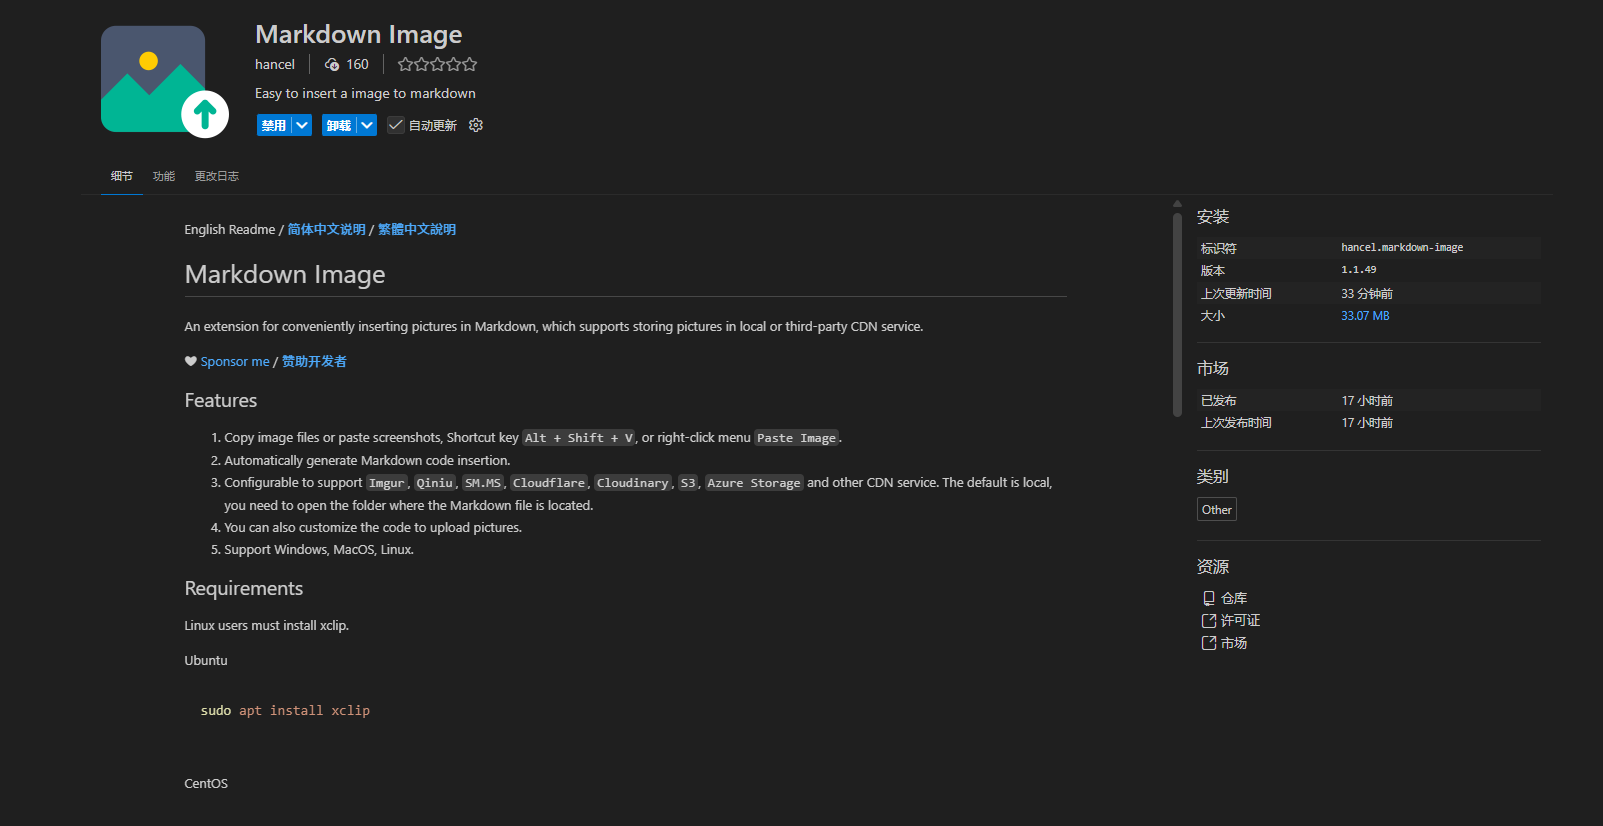Select the 细节 details tab
The height and width of the screenshot is (826, 1603).
pos(122,176)
